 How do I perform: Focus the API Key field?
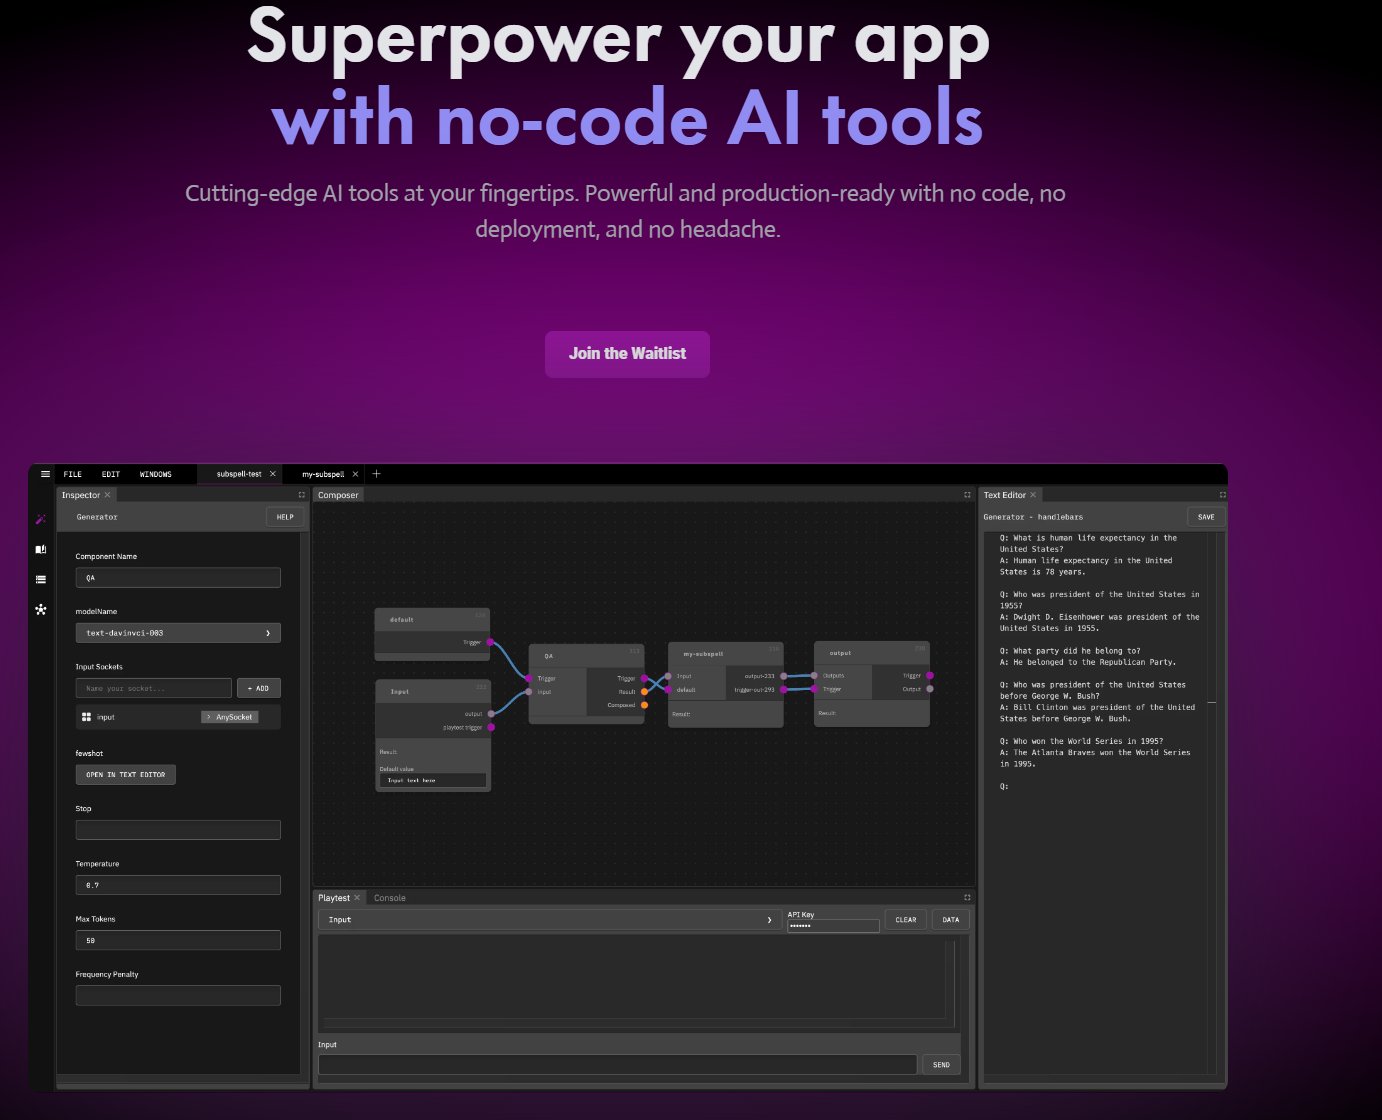833,926
